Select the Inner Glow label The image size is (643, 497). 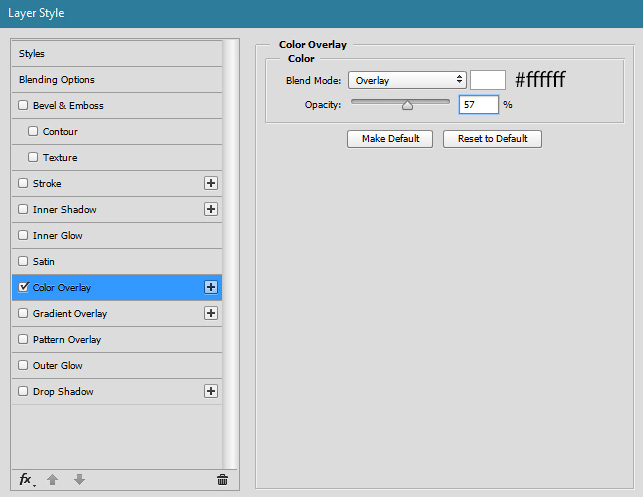click(x=57, y=235)
